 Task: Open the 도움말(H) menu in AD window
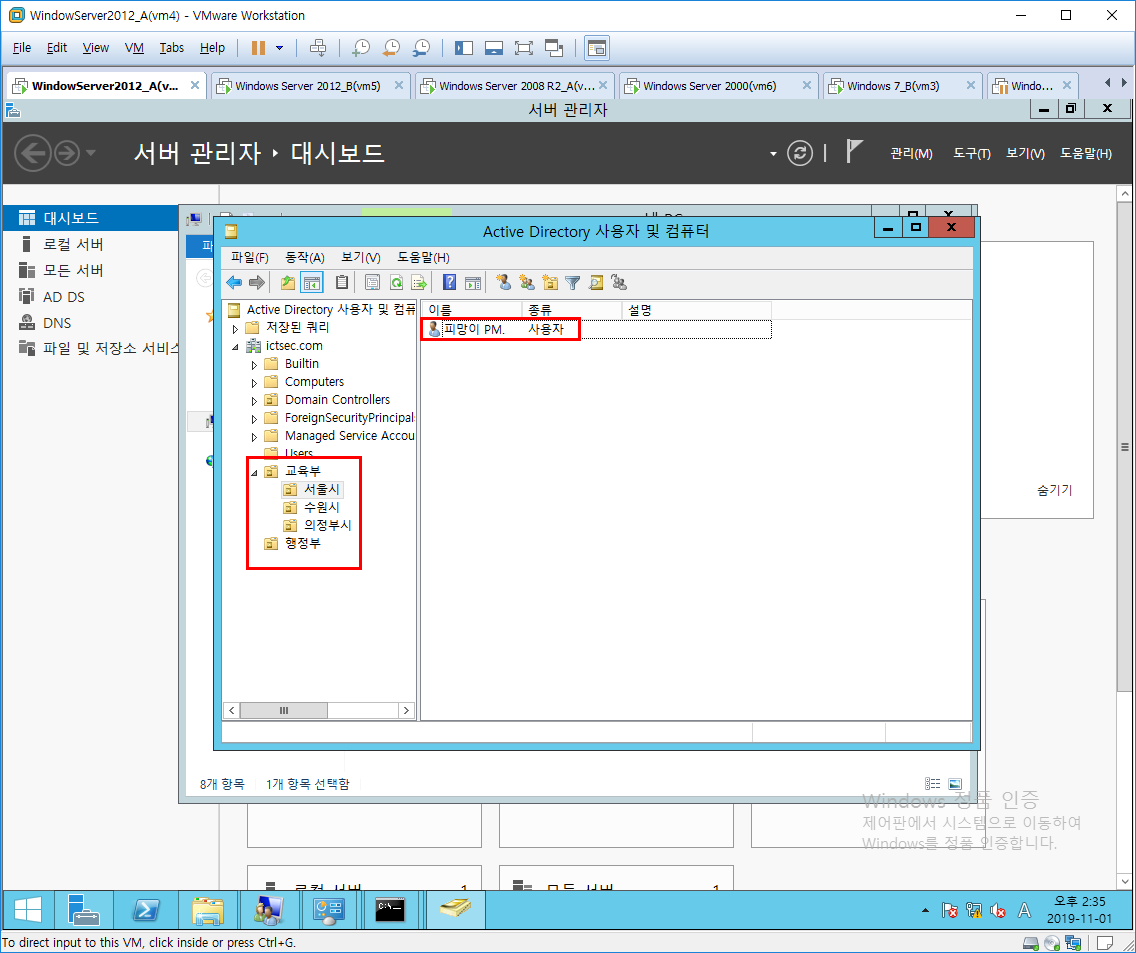point(423,257)
